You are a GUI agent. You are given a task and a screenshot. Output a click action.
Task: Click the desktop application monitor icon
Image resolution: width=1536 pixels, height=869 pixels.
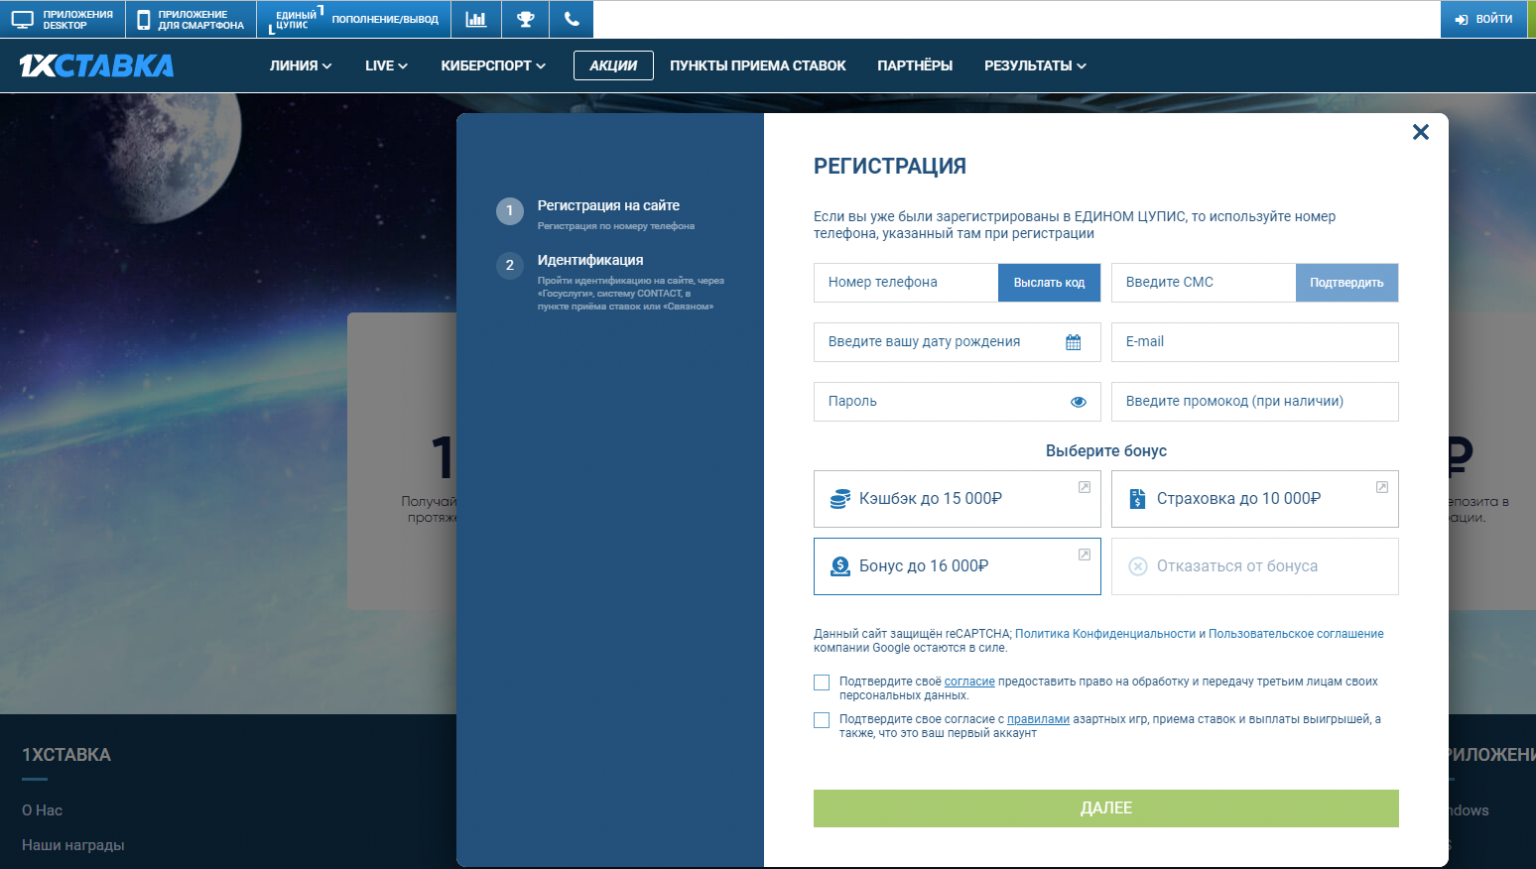pyautogui.click(x=22, y=19)
